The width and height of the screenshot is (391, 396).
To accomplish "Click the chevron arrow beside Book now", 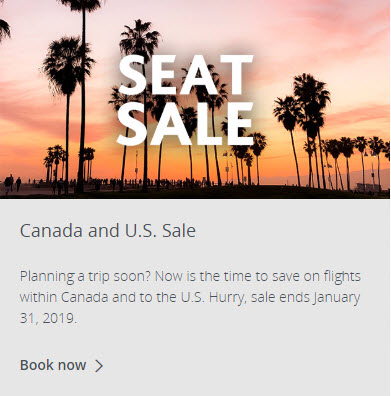I will coord(99,366).
